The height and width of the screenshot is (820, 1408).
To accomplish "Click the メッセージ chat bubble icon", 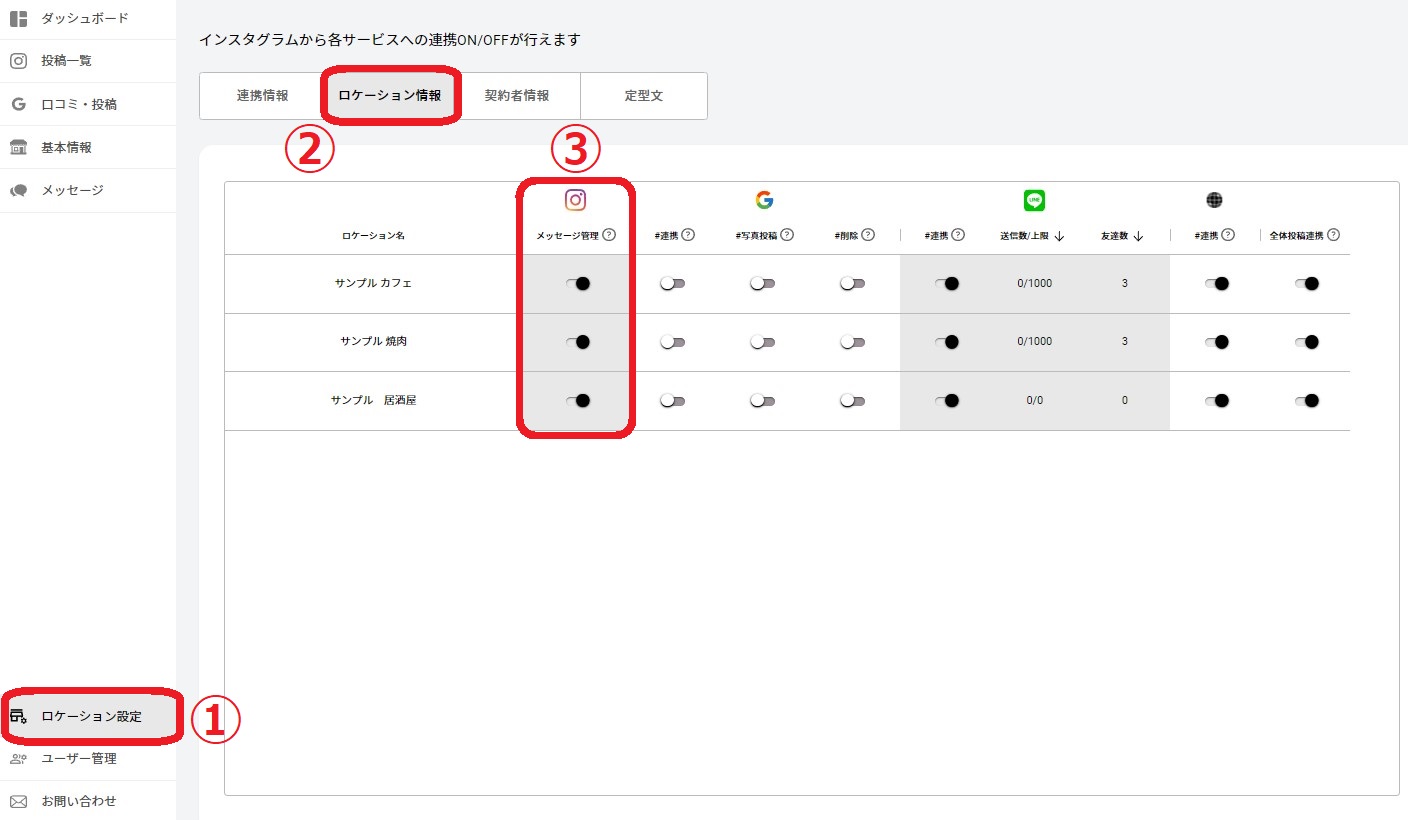I will coord(18,191).
